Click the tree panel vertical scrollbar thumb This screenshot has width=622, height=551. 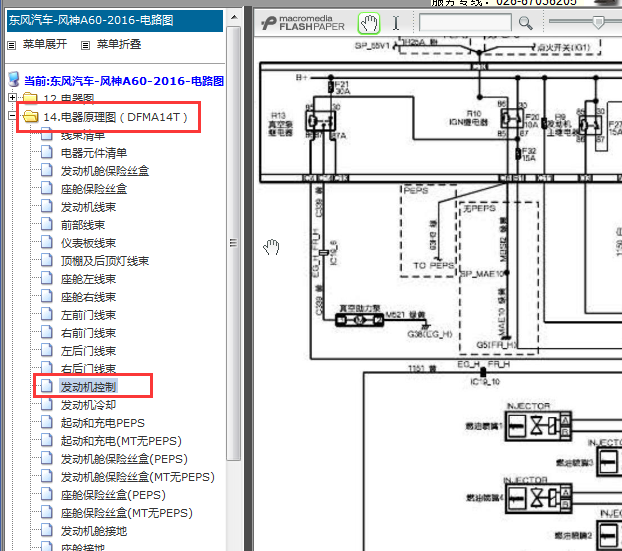click(234, 243)
